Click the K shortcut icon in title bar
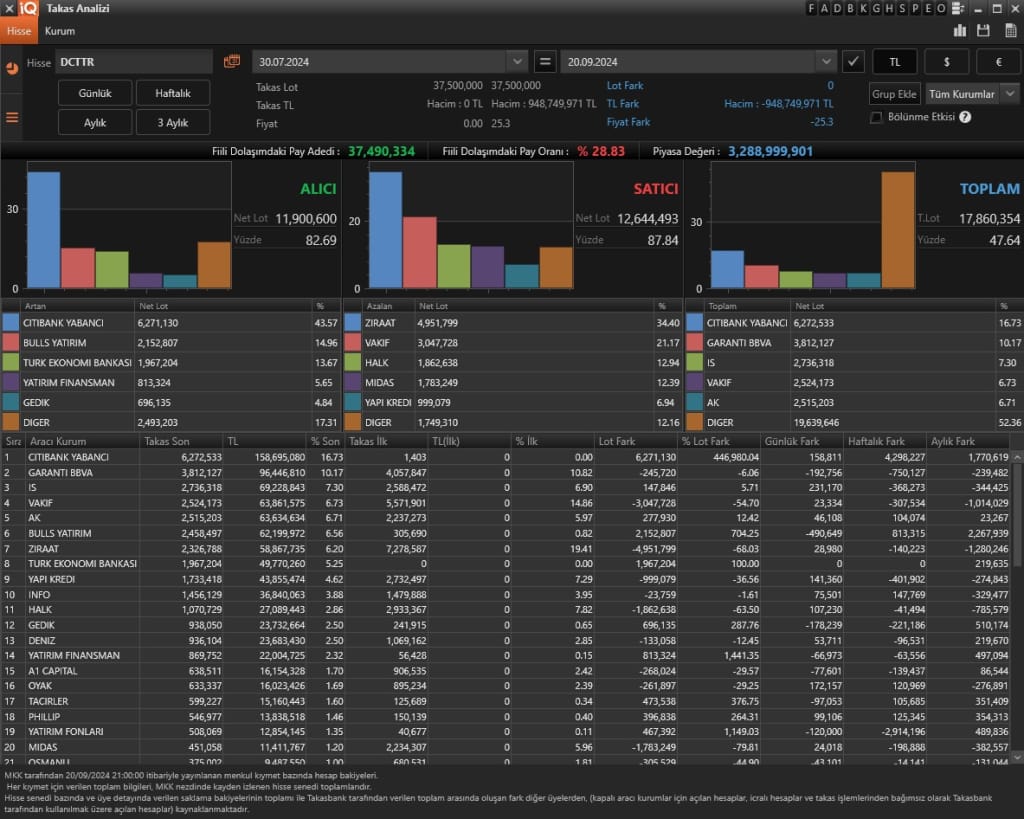1024x819 pixels. point(863,8)
